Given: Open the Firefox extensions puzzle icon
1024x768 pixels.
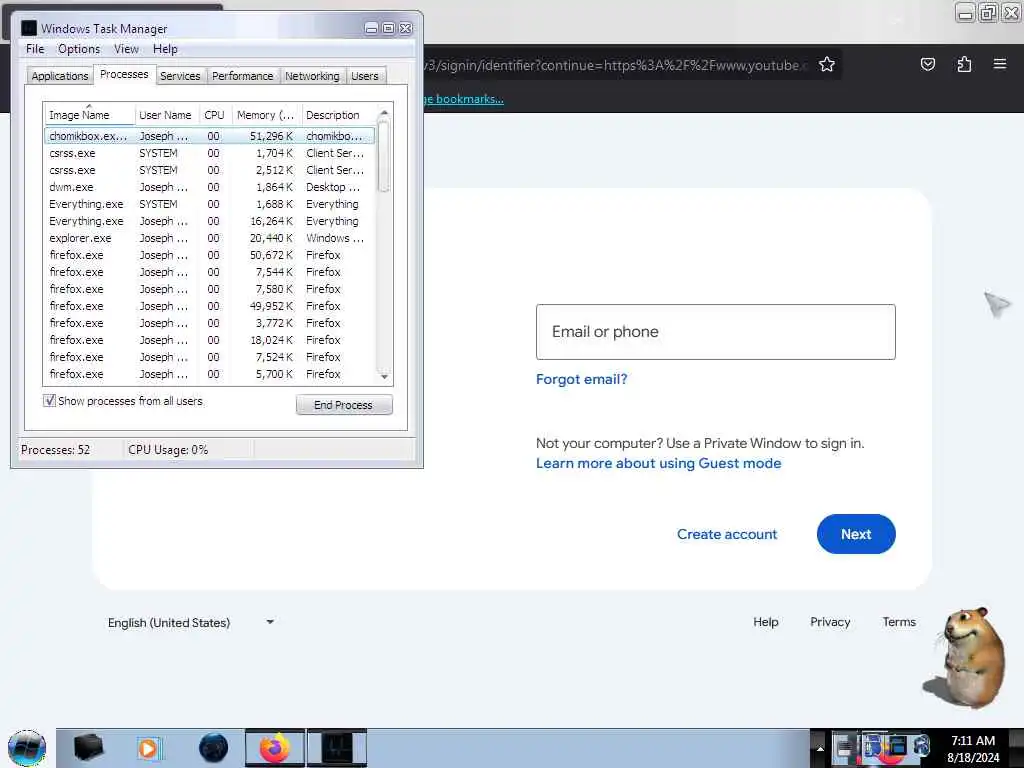Looking at the screenshot, I should point(964,64).
